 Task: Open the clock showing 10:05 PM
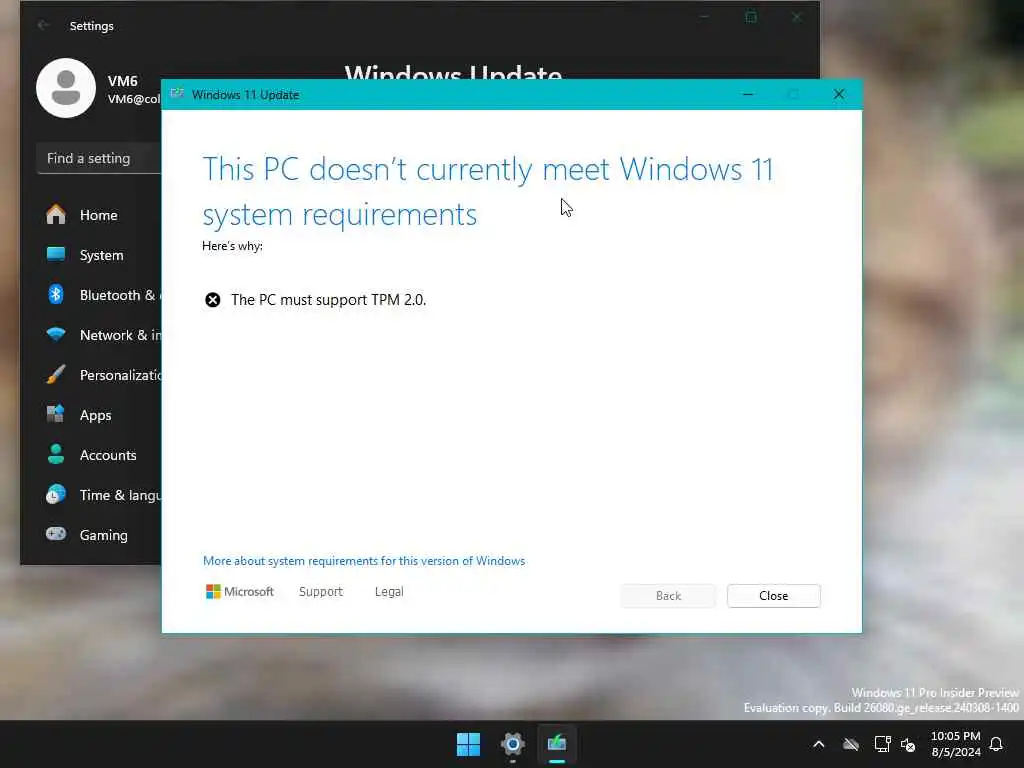click(955, 744)
